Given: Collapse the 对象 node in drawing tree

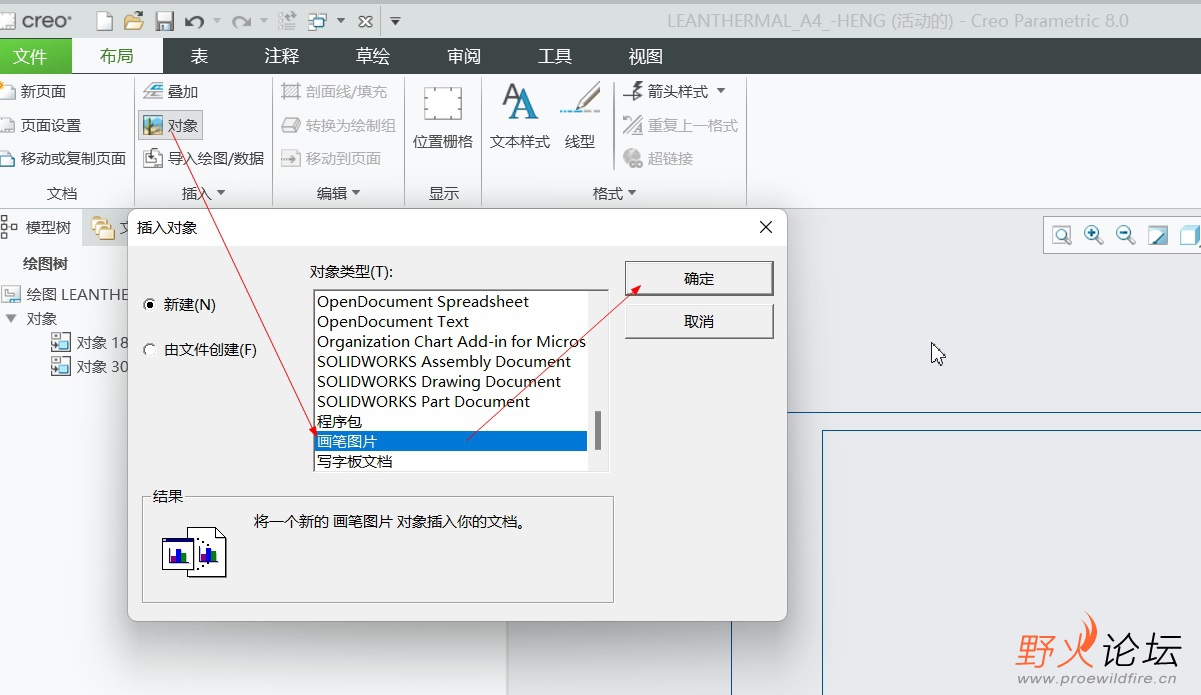Looking at the screenshot, I should pos(11,318).
